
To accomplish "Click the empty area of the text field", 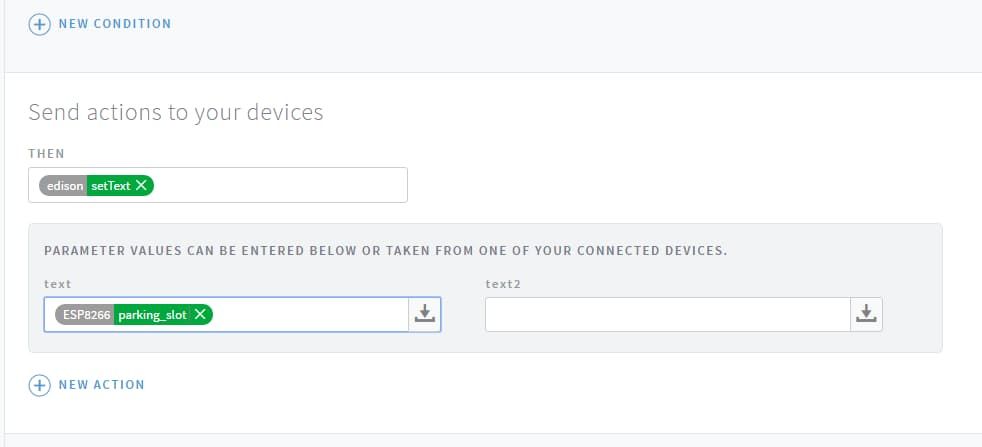I will coord(310,314).
